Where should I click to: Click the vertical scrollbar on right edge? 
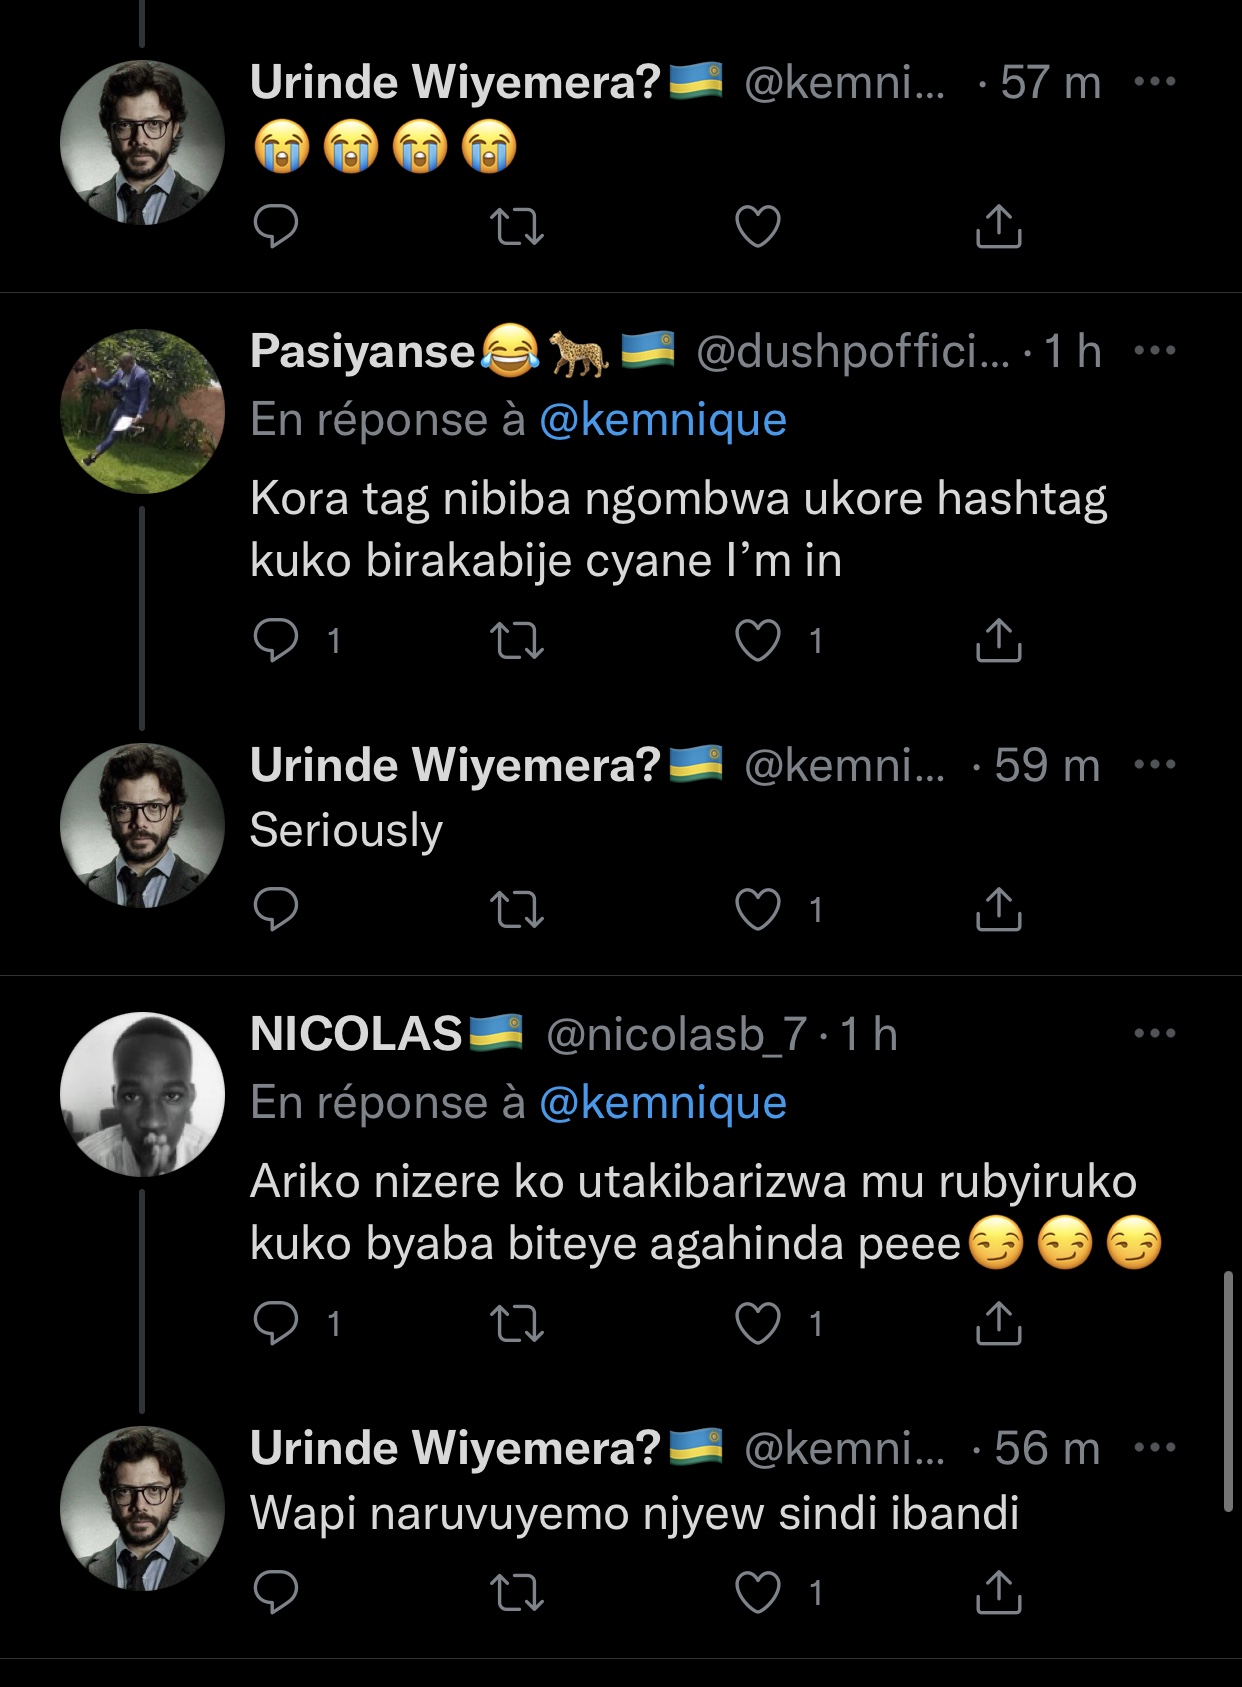(x=1228, y=1390)
